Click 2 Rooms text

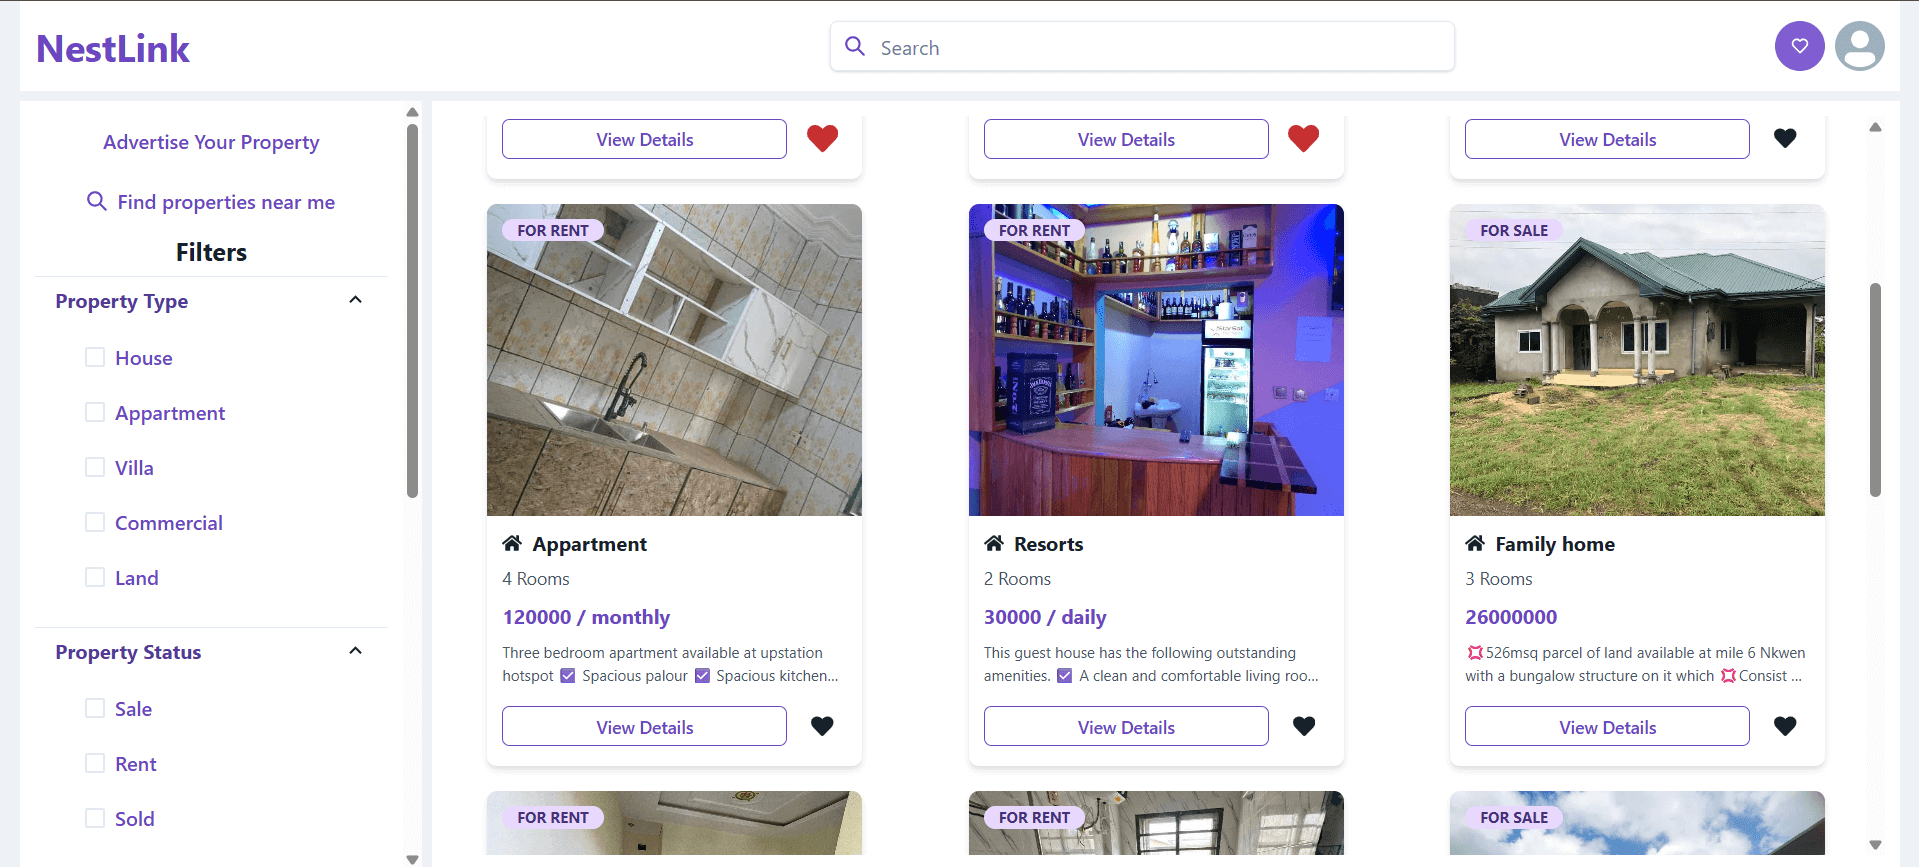[1017, 579]
